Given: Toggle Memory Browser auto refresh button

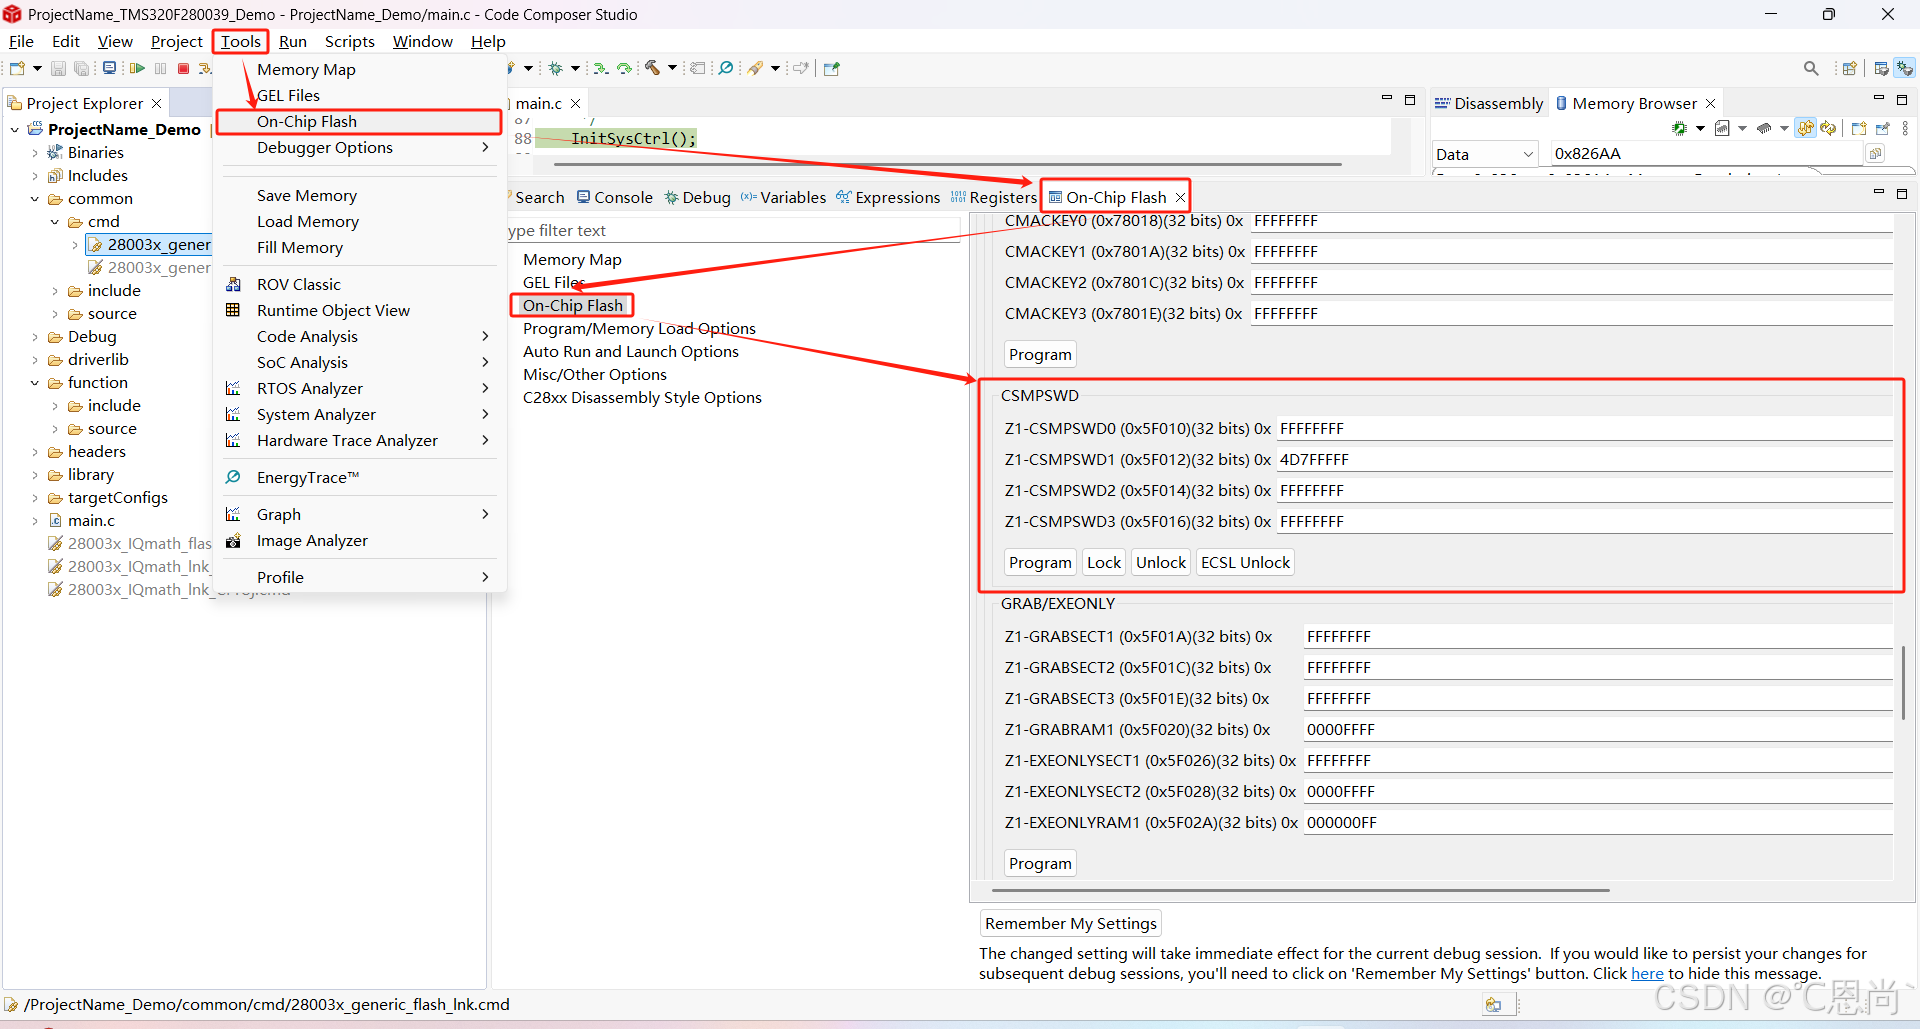Looking at the screenshot, I should point(1806,128).
